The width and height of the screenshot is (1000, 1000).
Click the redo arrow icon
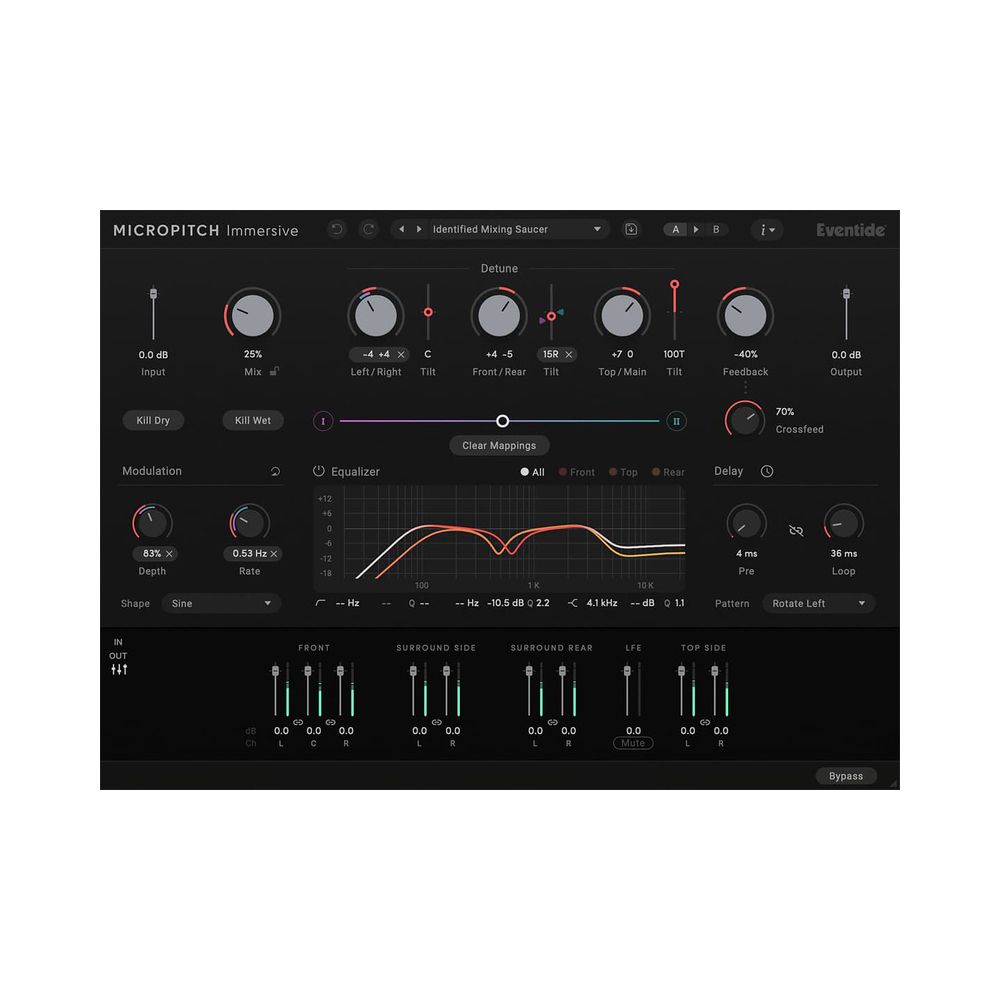[x=369, y=229]
